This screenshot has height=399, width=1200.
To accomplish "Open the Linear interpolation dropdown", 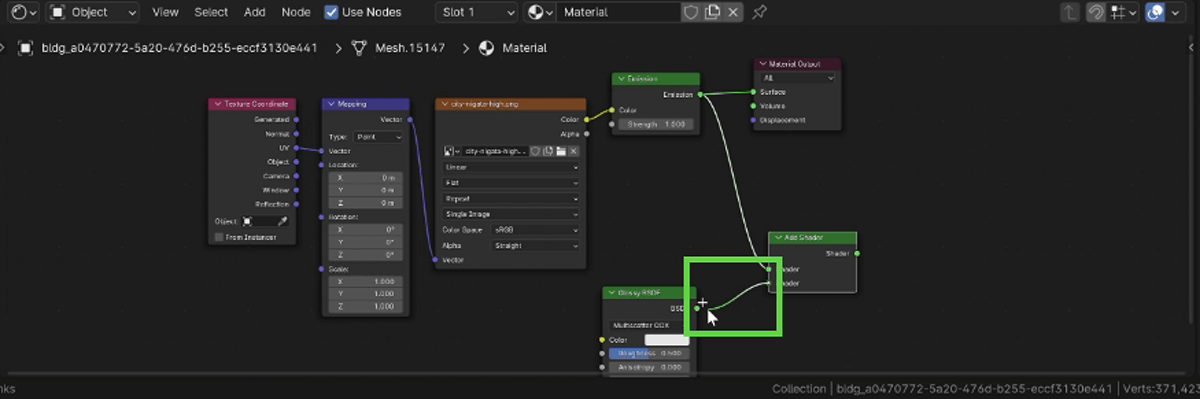I will pos(511,167).
